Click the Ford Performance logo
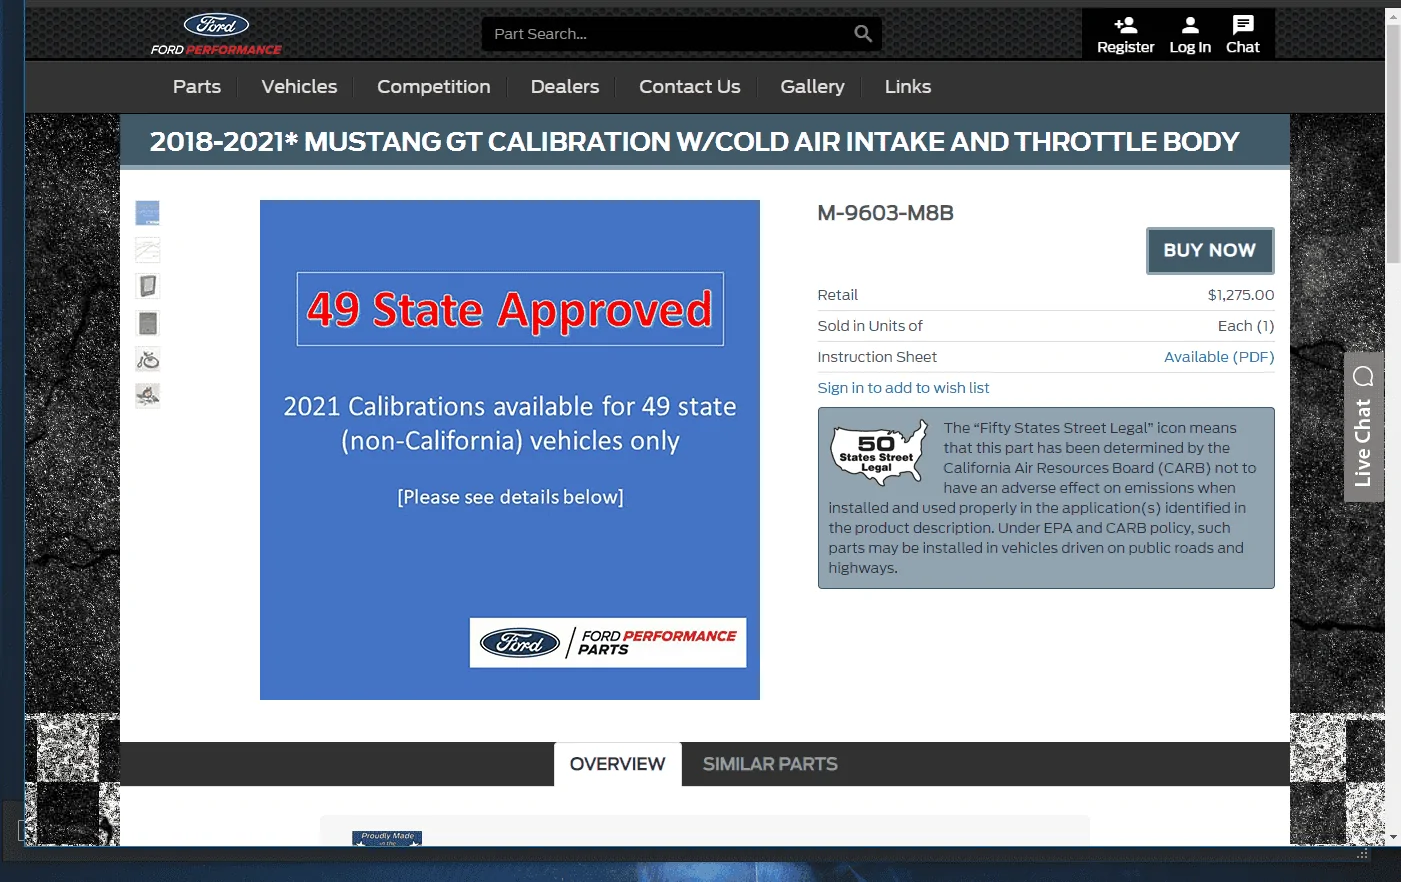 point(216,34)
